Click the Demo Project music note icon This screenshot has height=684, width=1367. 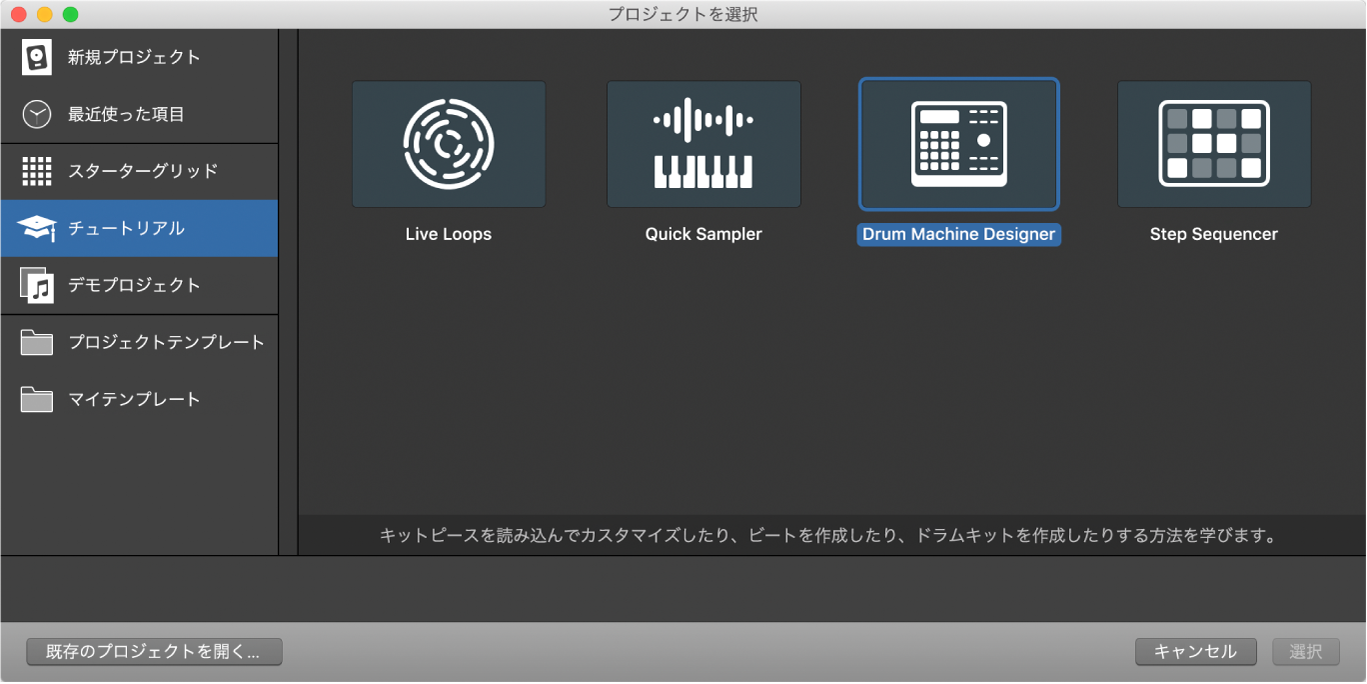(37, 285)
